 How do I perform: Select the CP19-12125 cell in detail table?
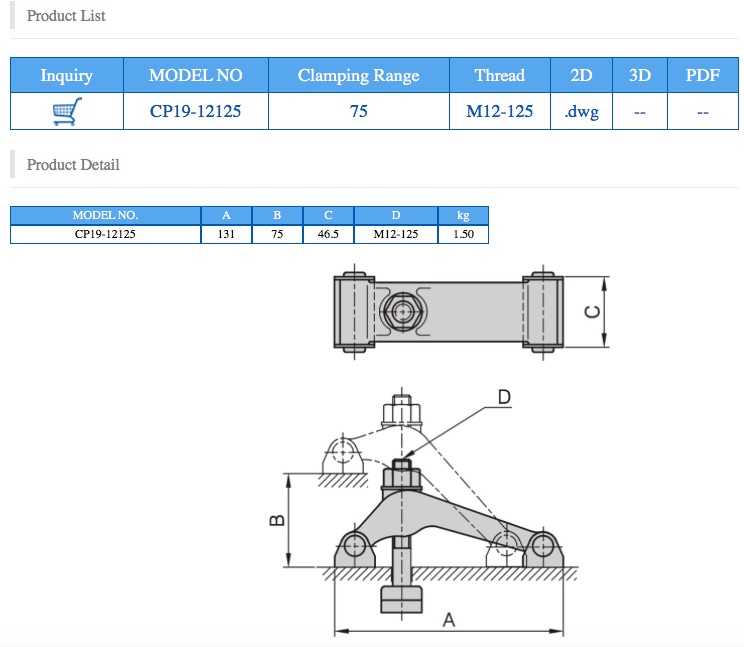coord(105,234)
